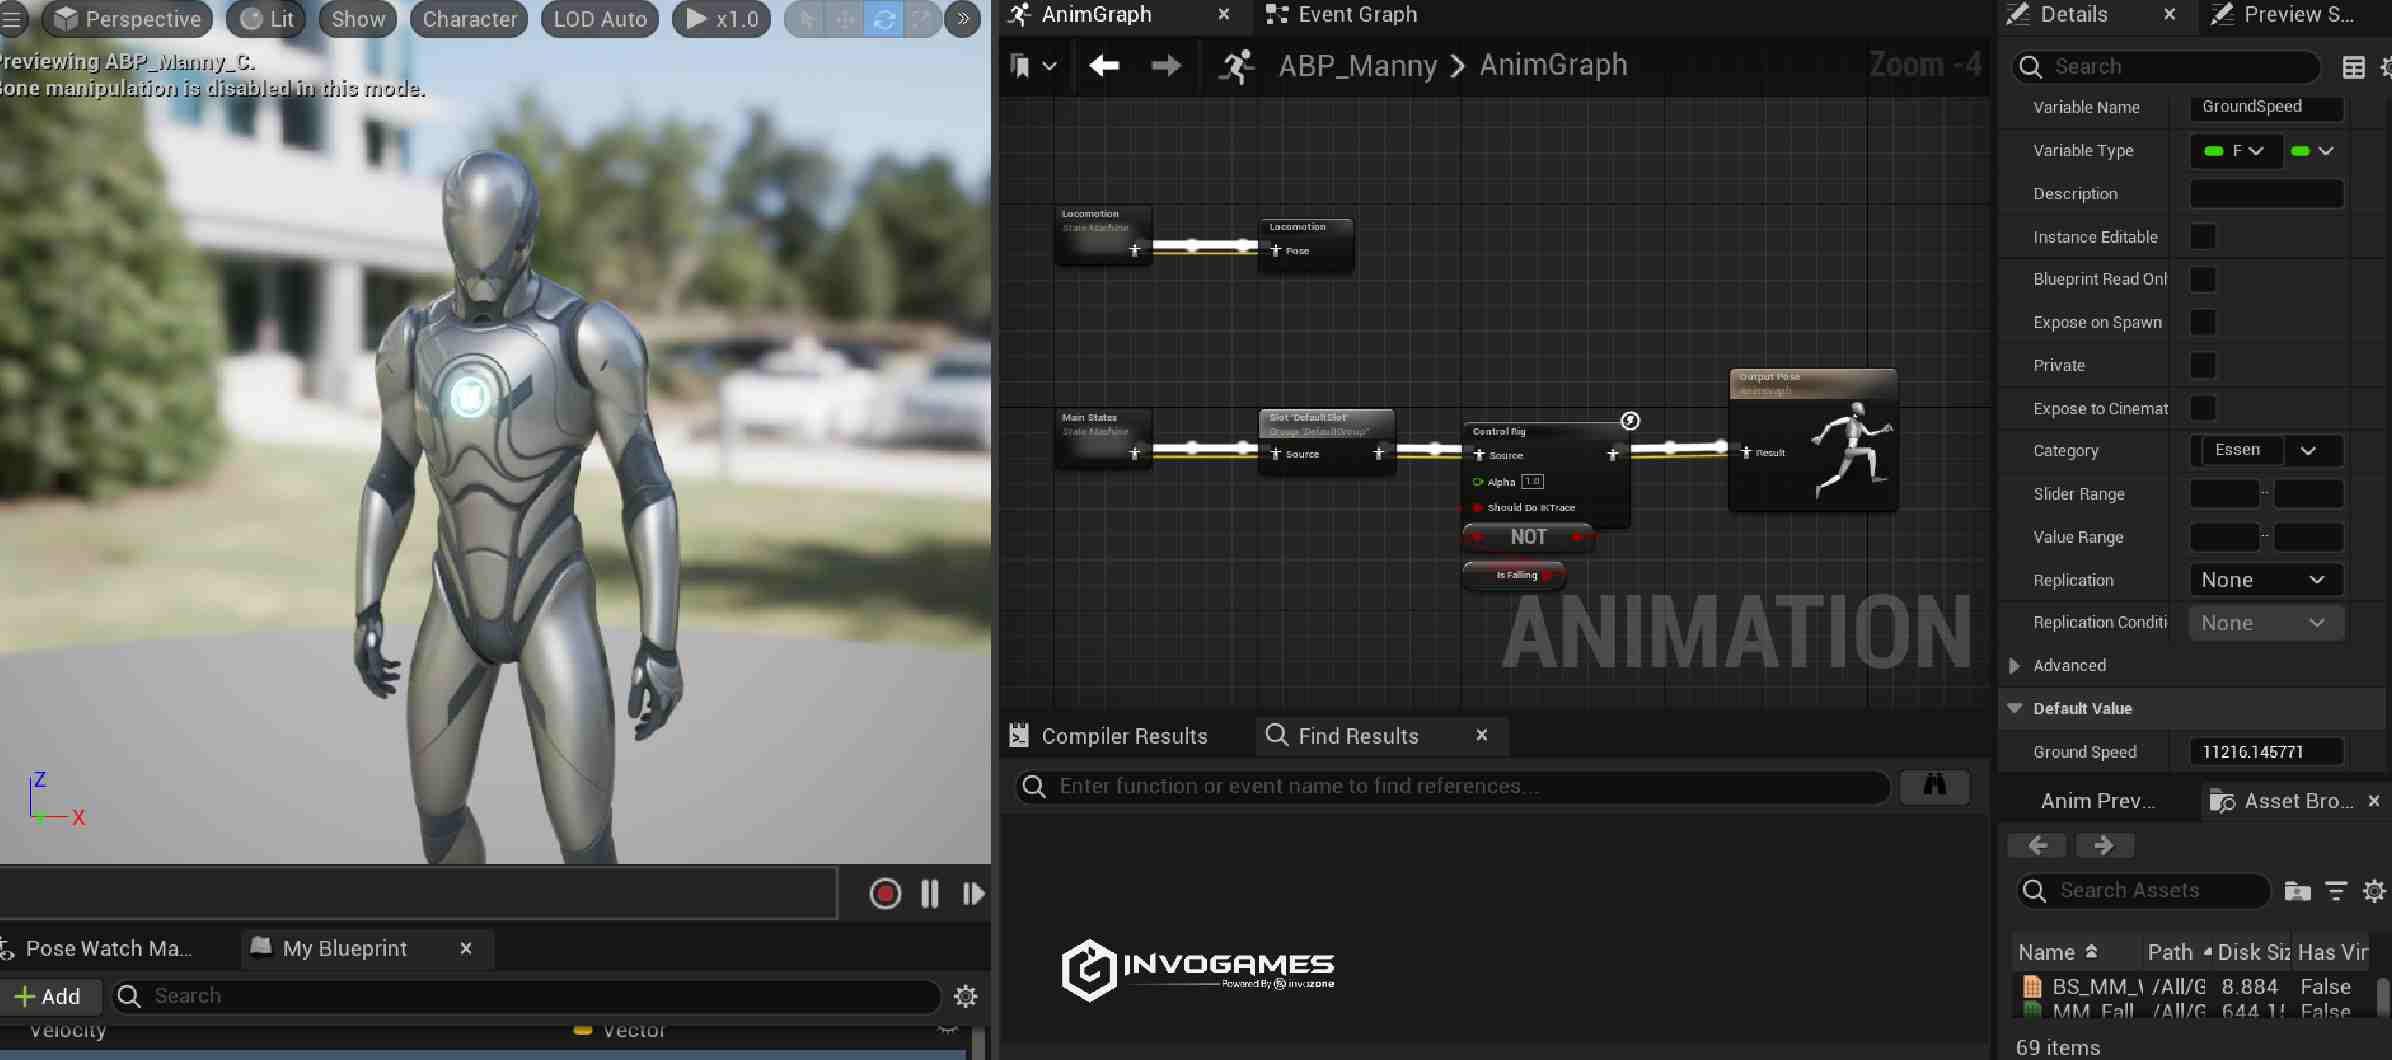
Task: Enable the Instance Editable checkbox
Action: [x=2205, y=237]
